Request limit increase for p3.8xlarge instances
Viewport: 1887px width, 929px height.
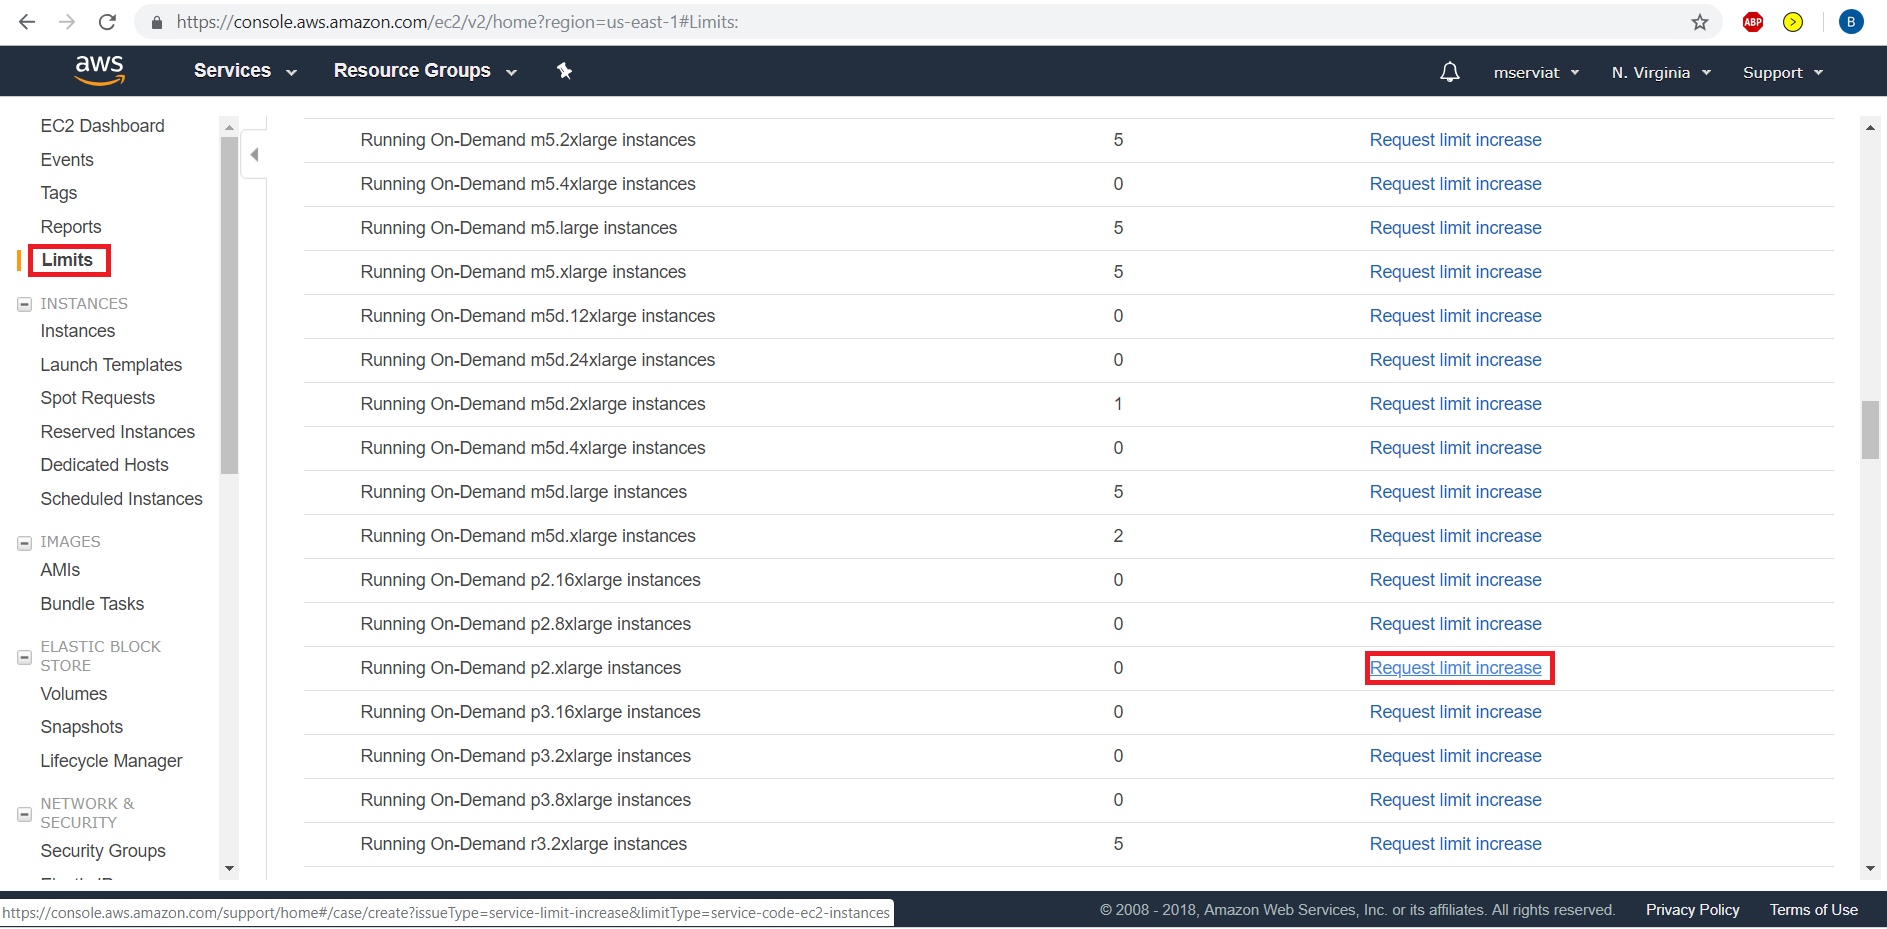[x=1455, y=800]
